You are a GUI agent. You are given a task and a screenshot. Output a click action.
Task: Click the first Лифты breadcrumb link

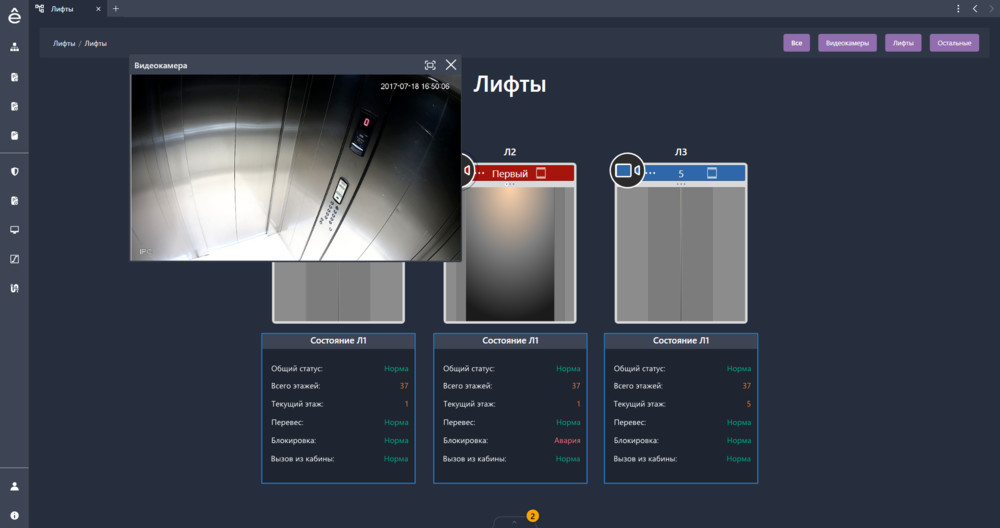click(x=64, y=44)
